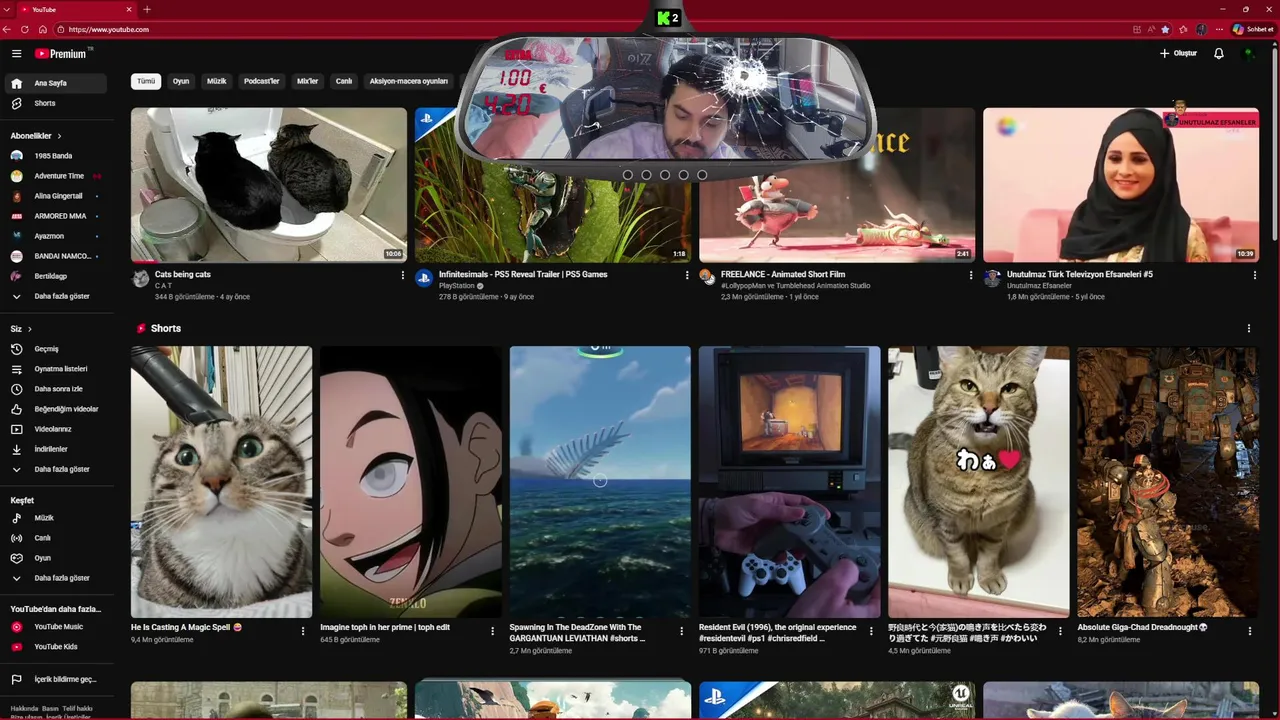Open options menu for FREELANCE short film
The height and width of the screenshot is (720, 1280).
coord(971,275)
